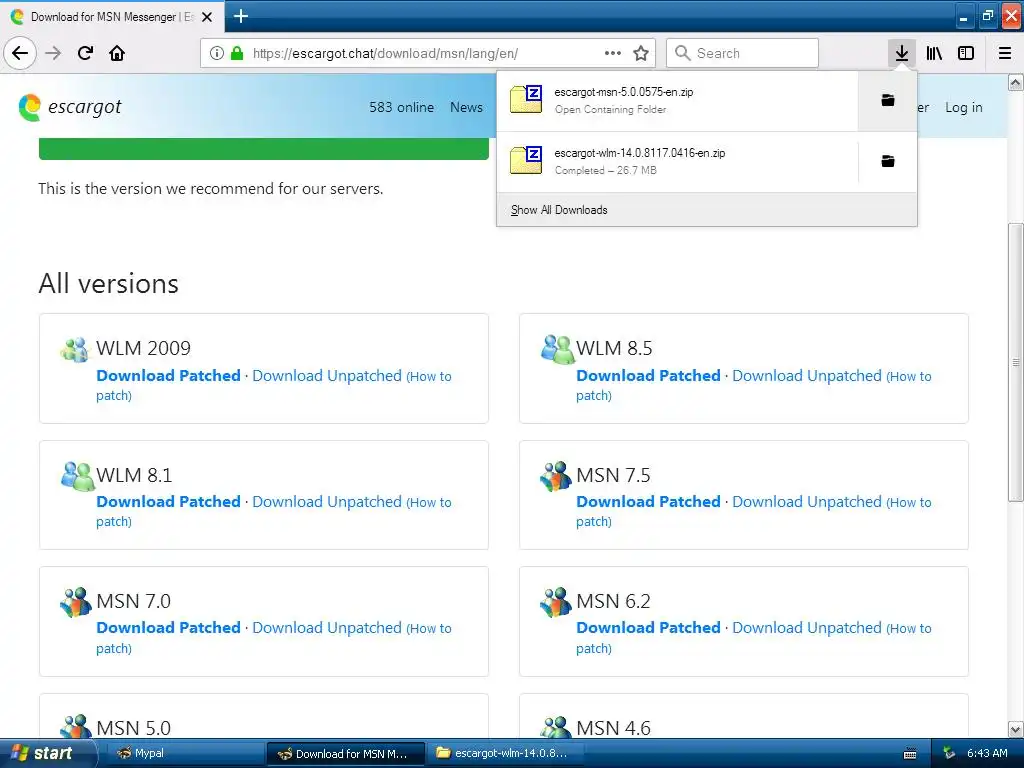Download Patched MSN 7.0
This screenshot has height=768, width=1024.
pos(168,628)
